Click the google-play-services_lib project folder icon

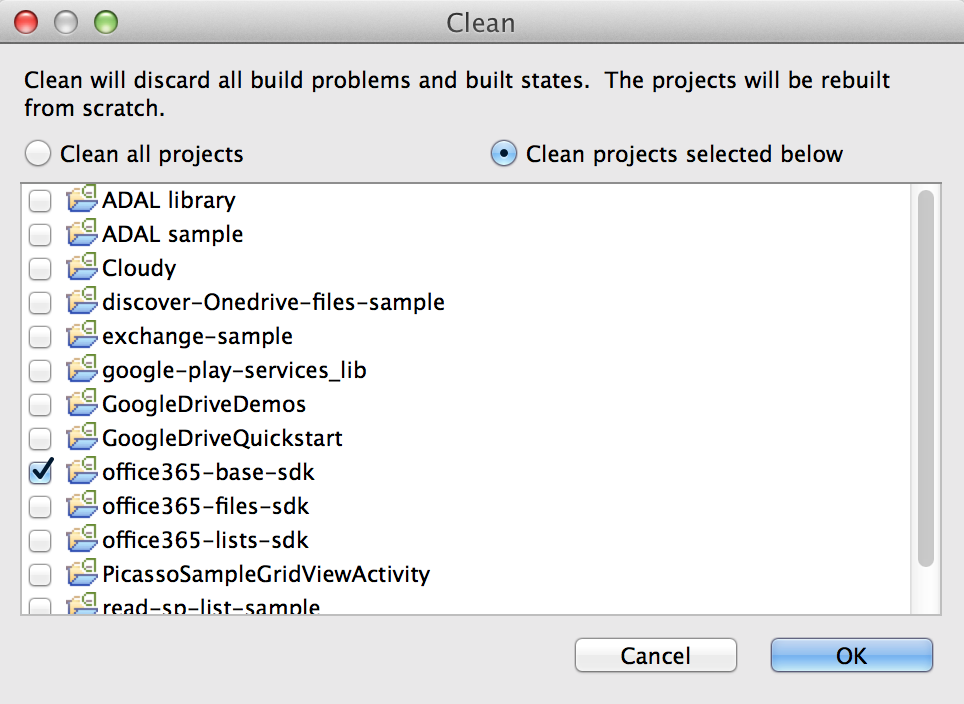pos(82,370)
